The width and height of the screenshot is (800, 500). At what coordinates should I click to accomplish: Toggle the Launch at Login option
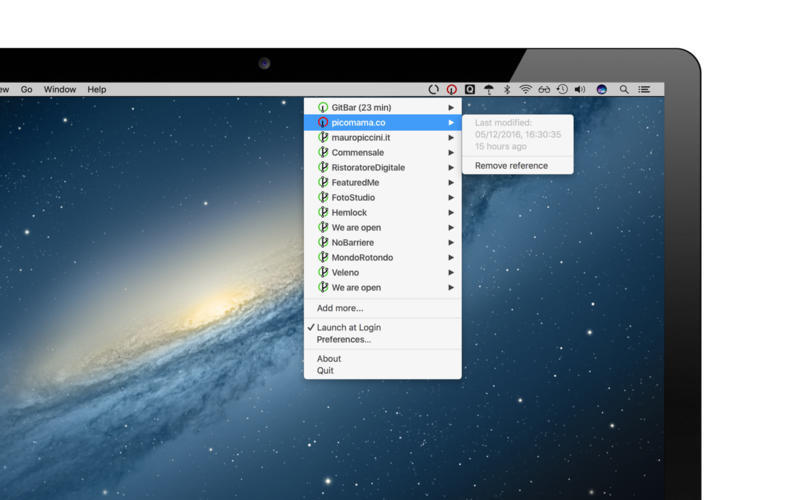[x=348, y=327]
